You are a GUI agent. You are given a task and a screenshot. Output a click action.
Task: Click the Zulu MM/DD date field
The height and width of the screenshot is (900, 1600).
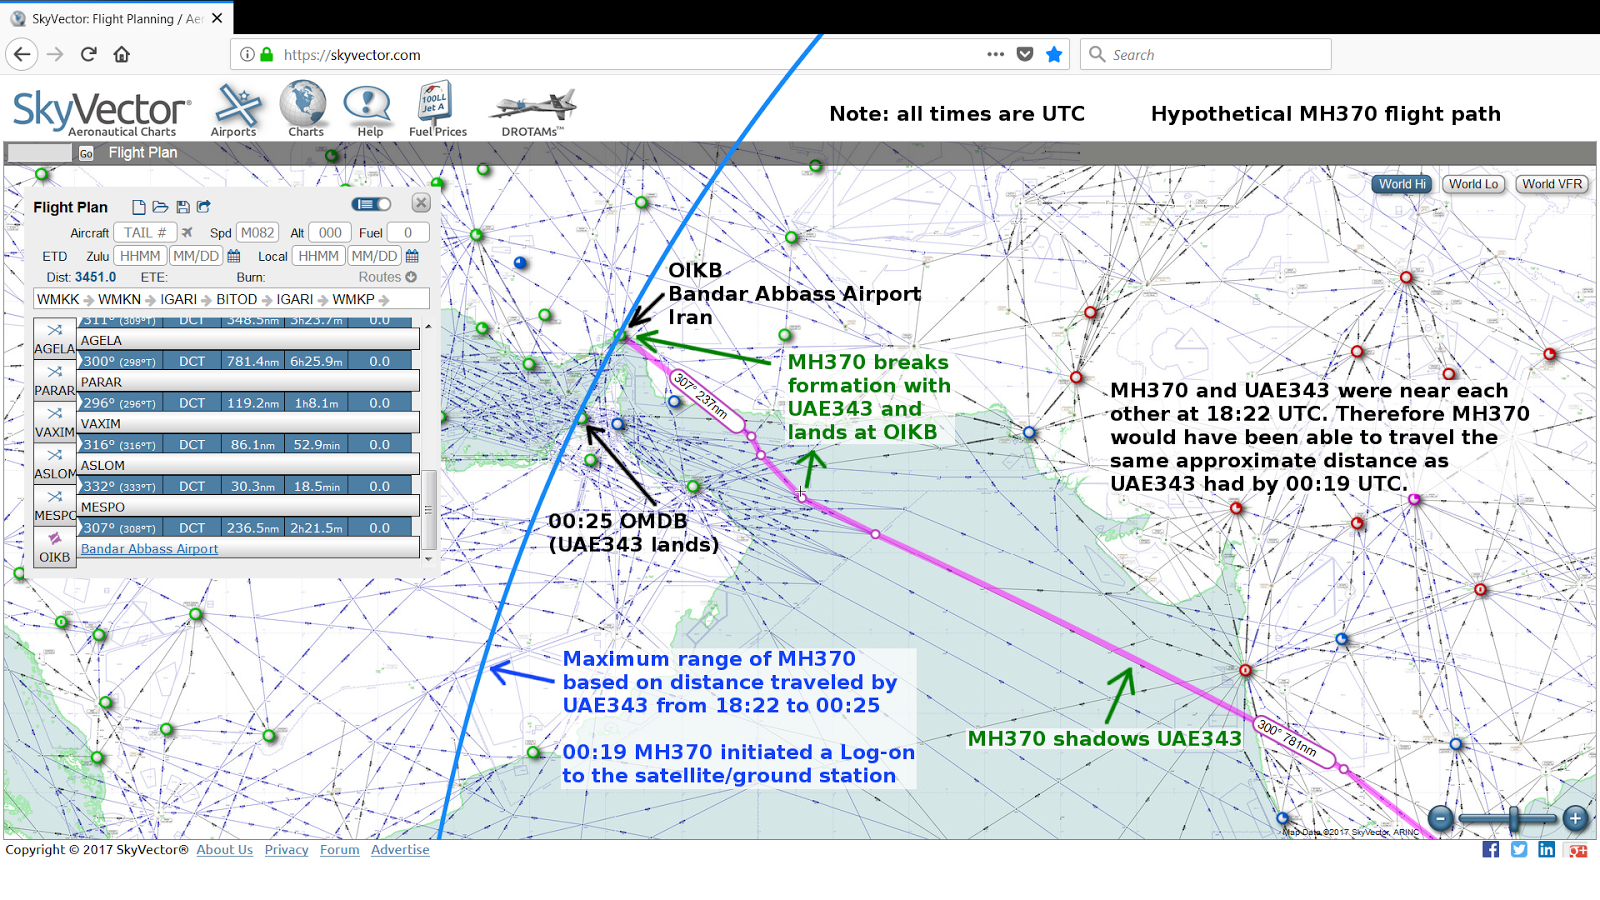click(x=196, y=256)
